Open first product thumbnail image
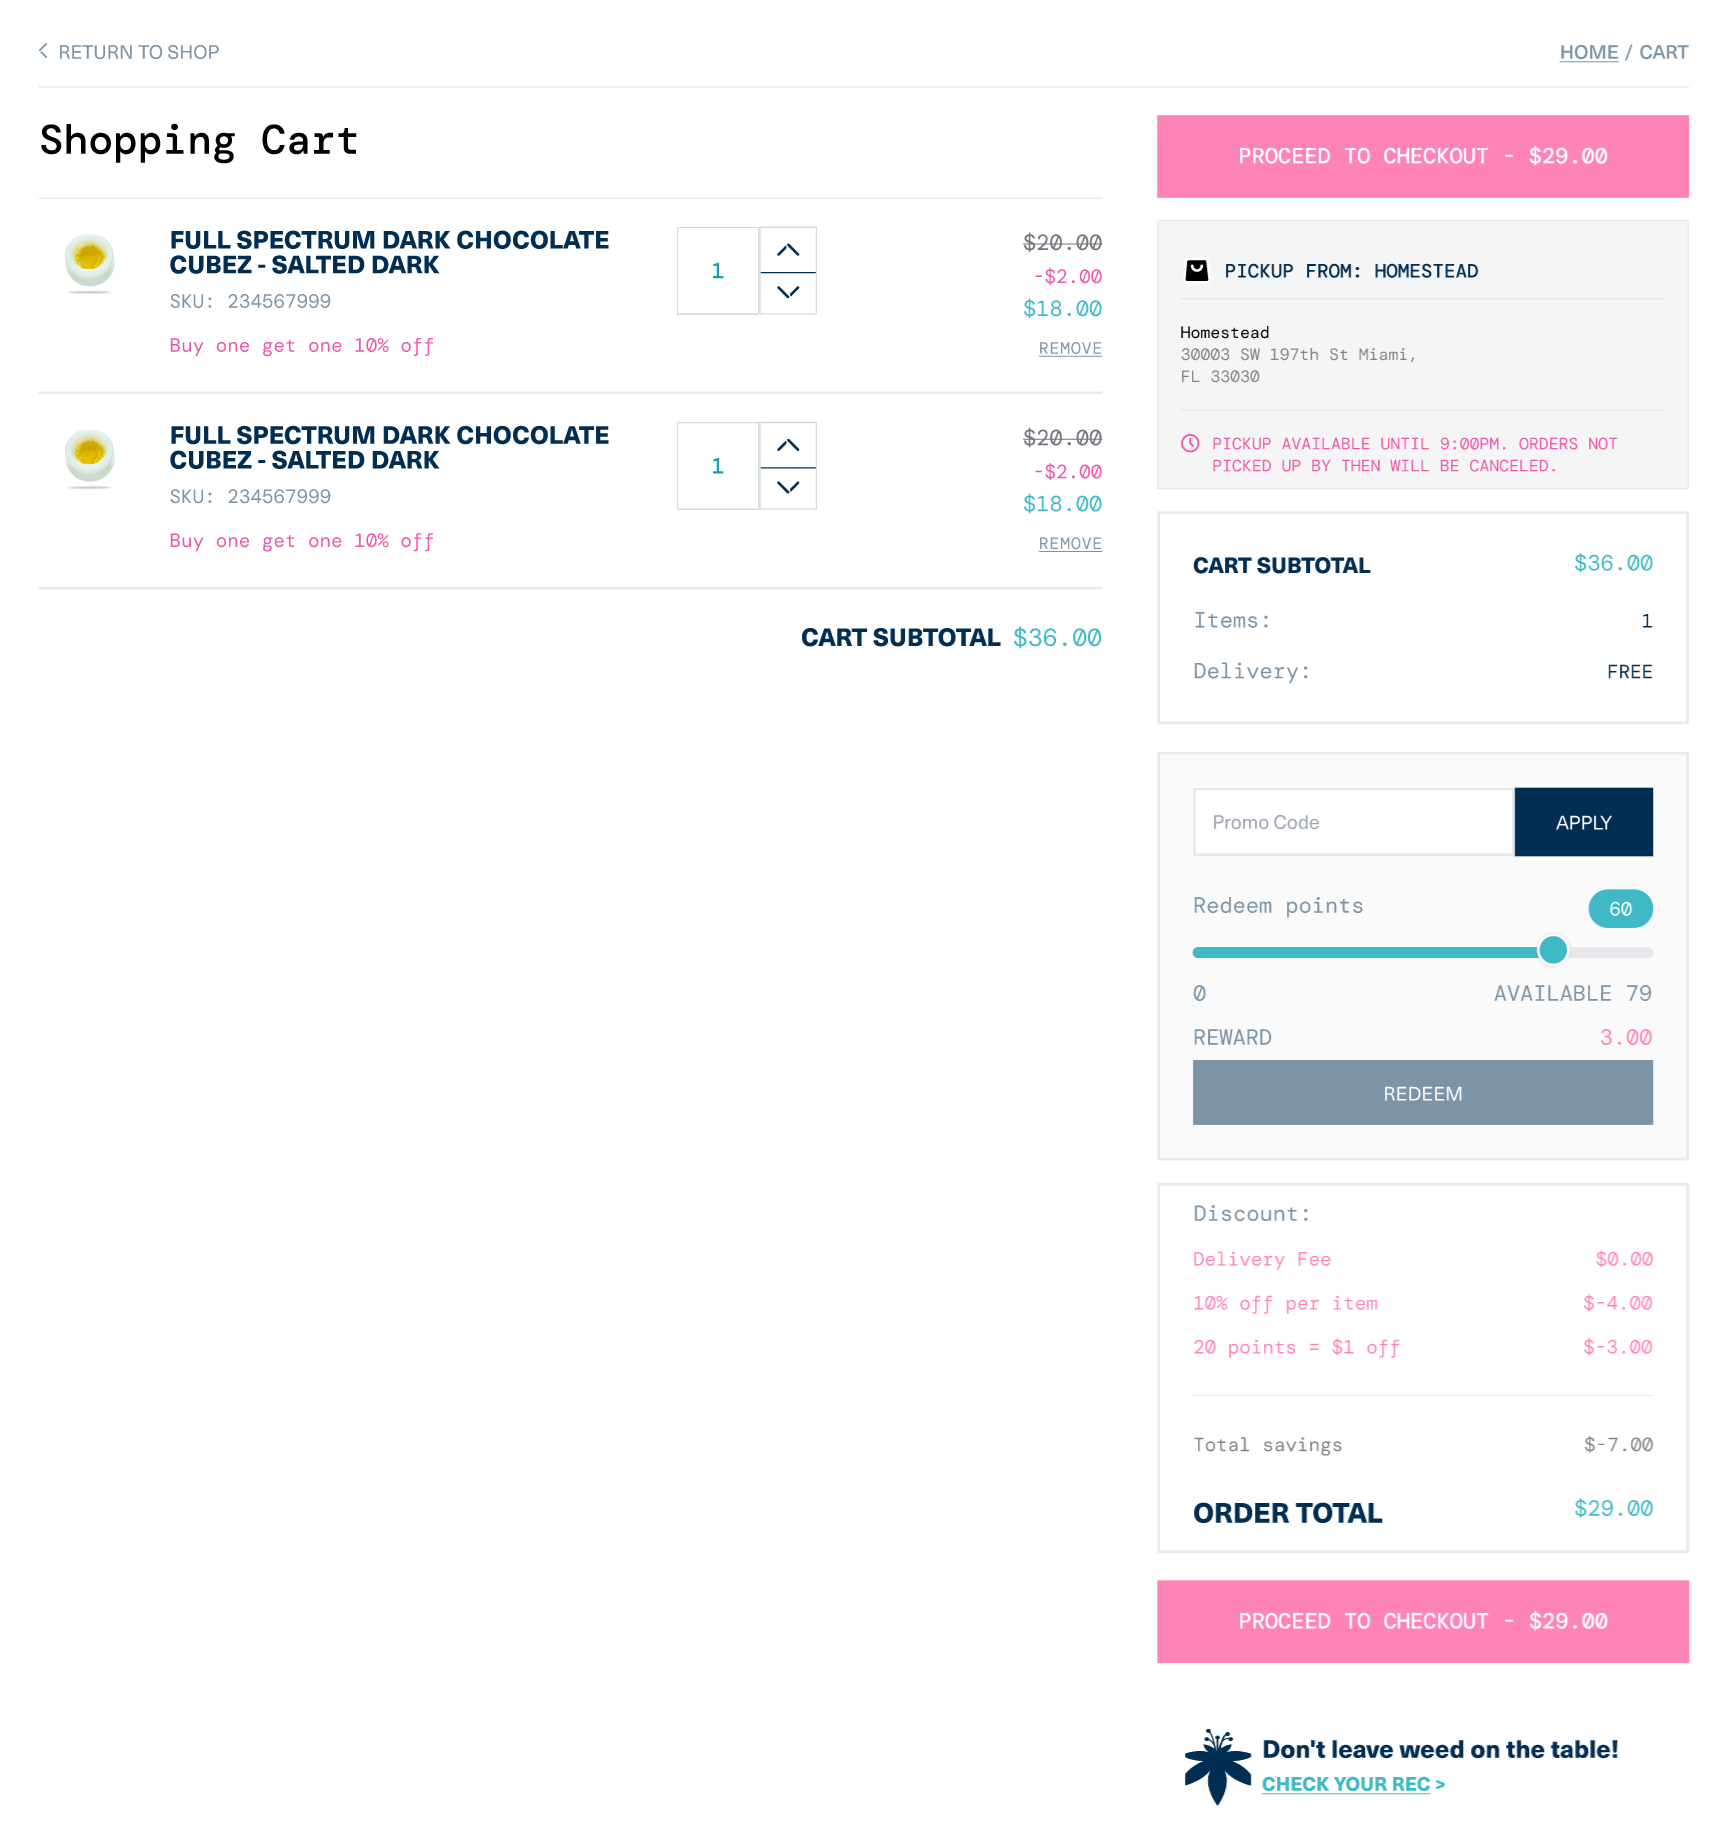The image size is (1721, 1828). click(x=90, y=262)
